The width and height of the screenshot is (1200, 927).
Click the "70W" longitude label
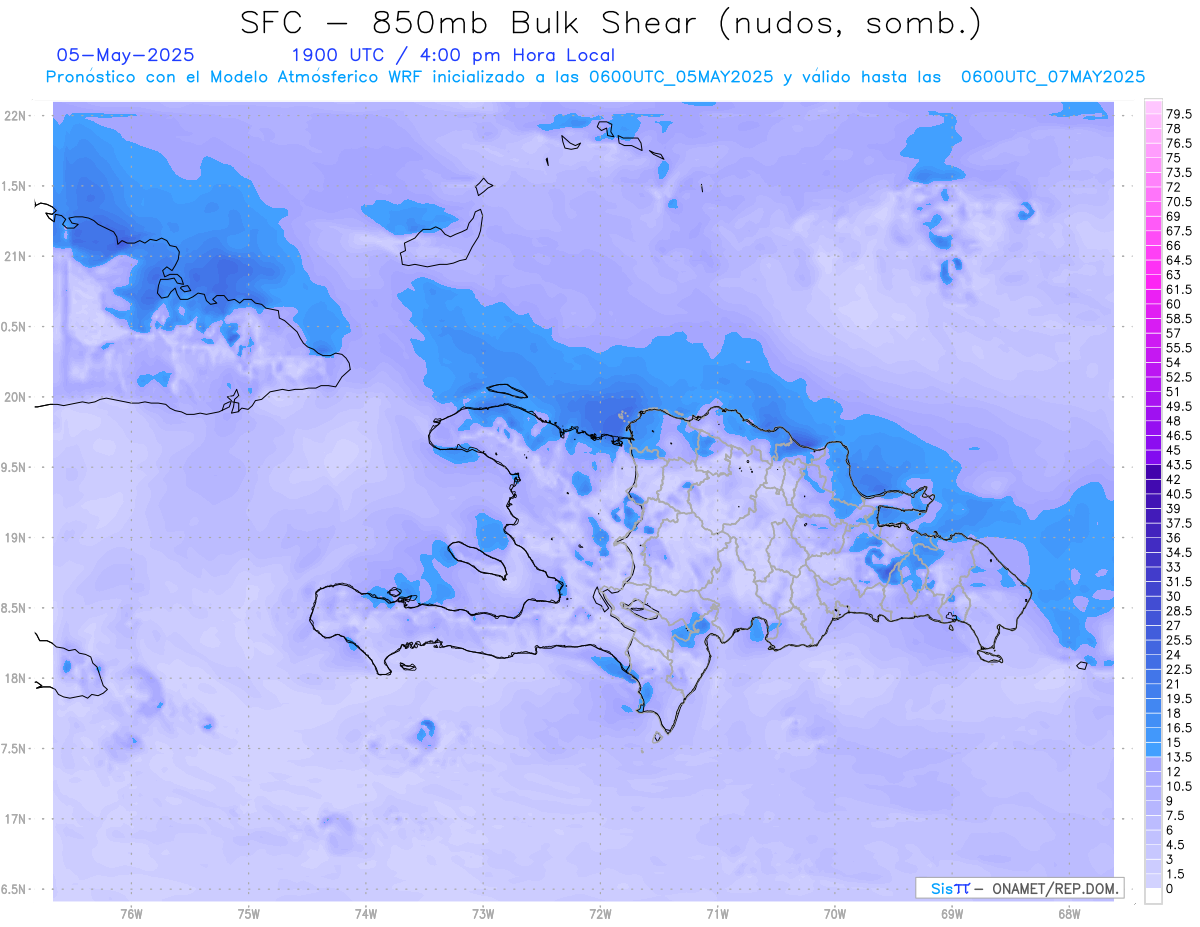point(835,913)
